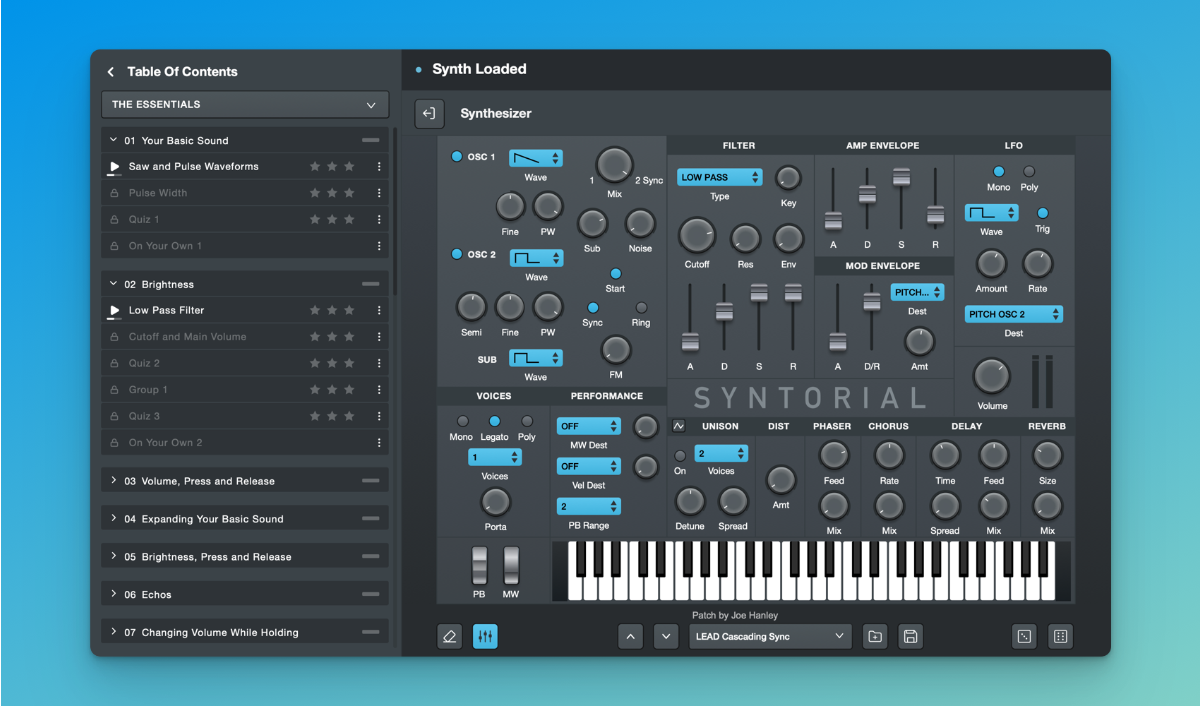
Task: Click the back arrow beside Table Of Contents
Action: [x=110, y=72]
